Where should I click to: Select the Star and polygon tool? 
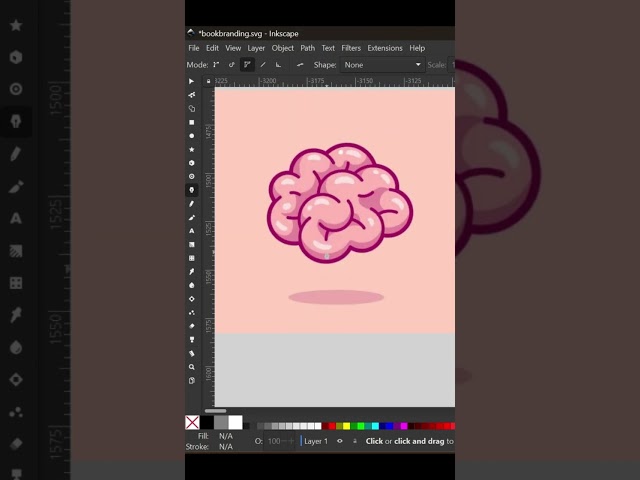tap(191, 149)
